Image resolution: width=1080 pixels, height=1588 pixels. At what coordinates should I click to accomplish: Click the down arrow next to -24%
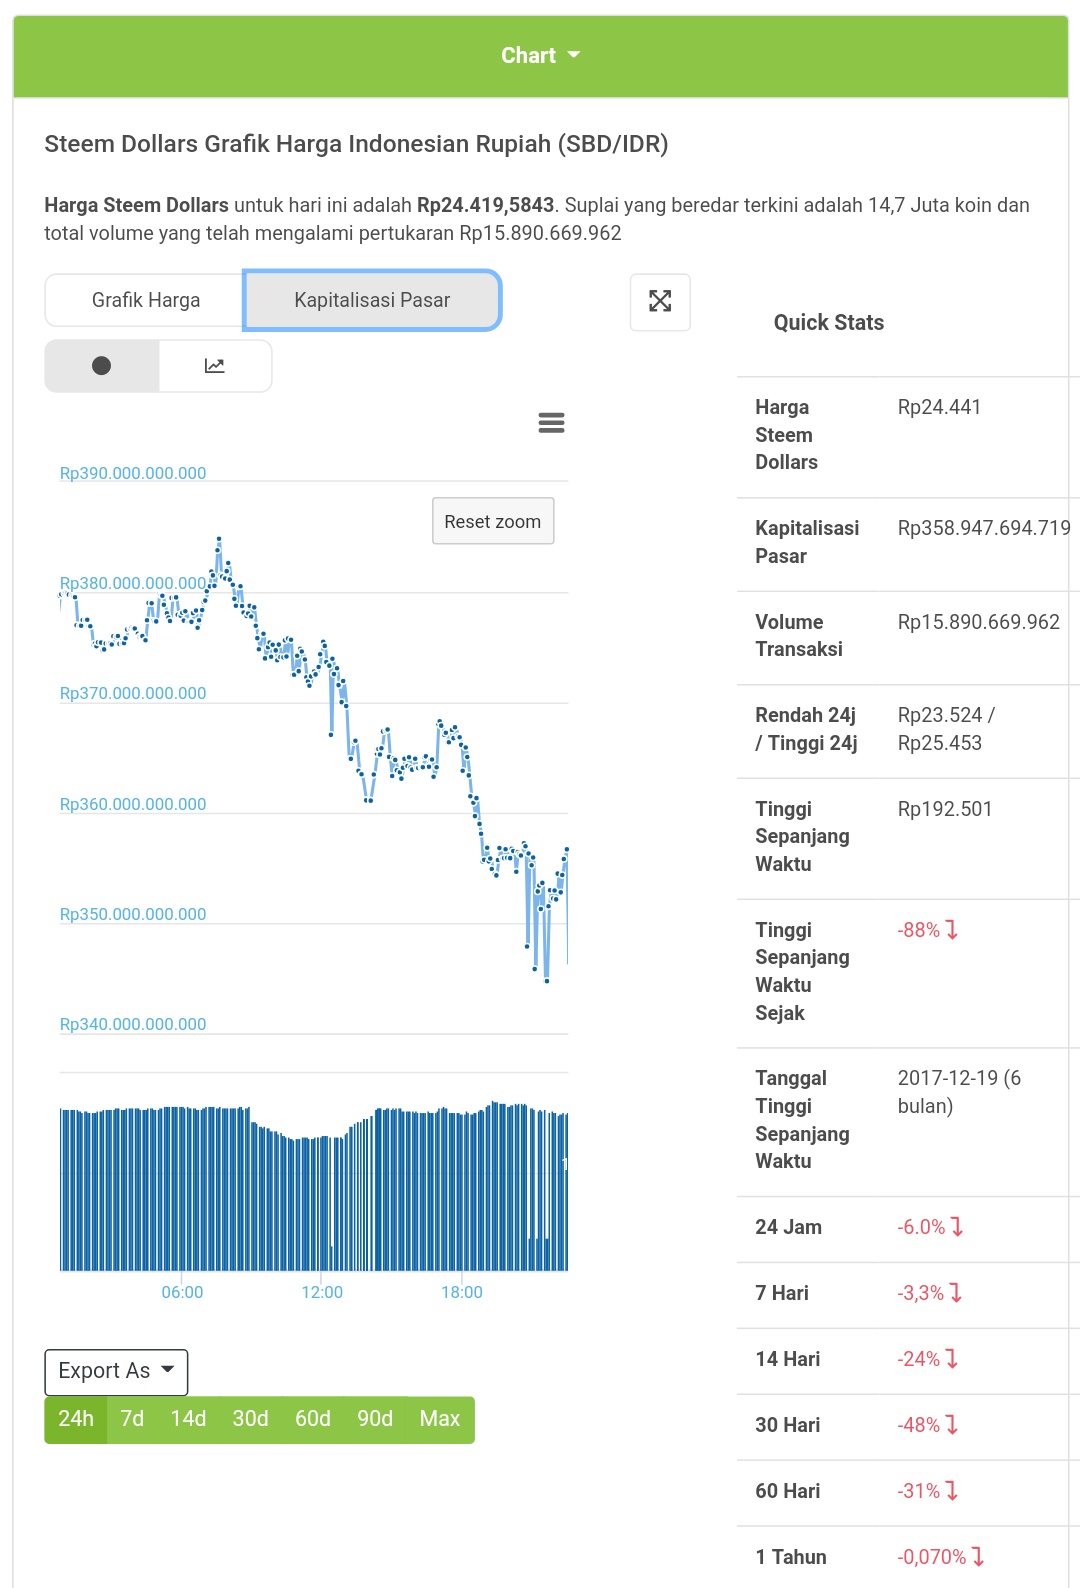(x=952, y=1359)
